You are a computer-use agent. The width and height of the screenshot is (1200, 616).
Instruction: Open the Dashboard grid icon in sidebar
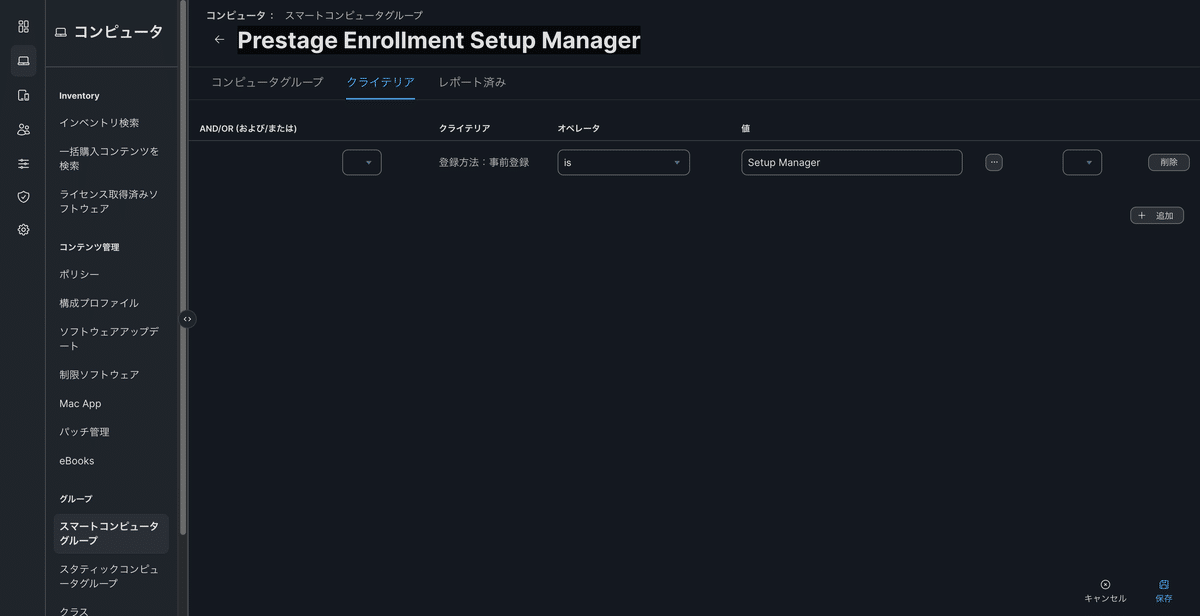point(22,26)
